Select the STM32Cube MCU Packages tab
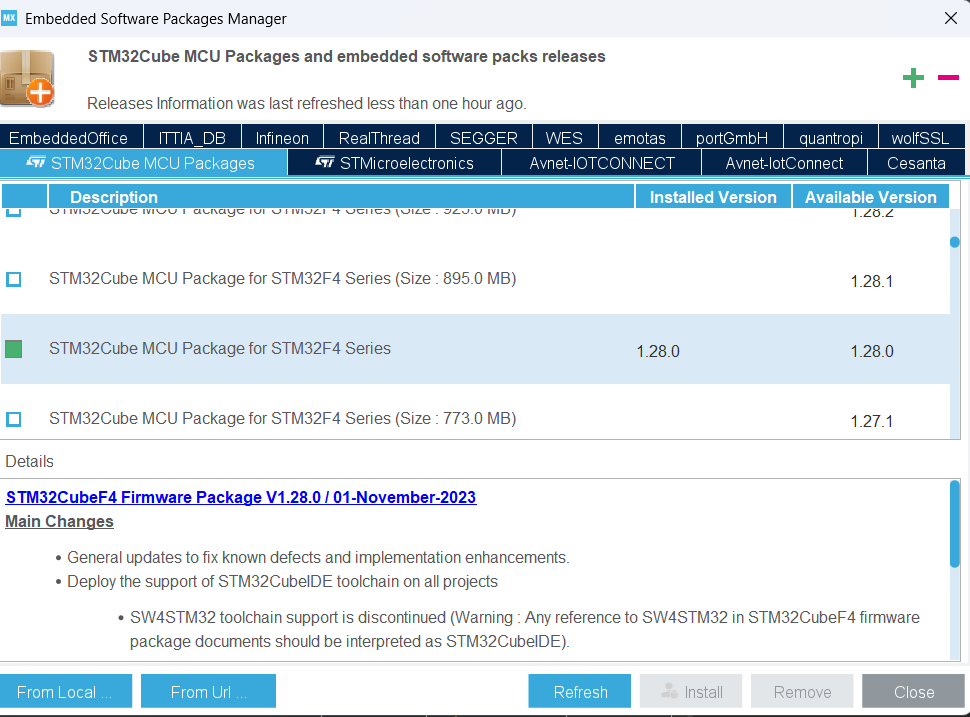Screen dimensions: 970x717 (x=143, y=163)
